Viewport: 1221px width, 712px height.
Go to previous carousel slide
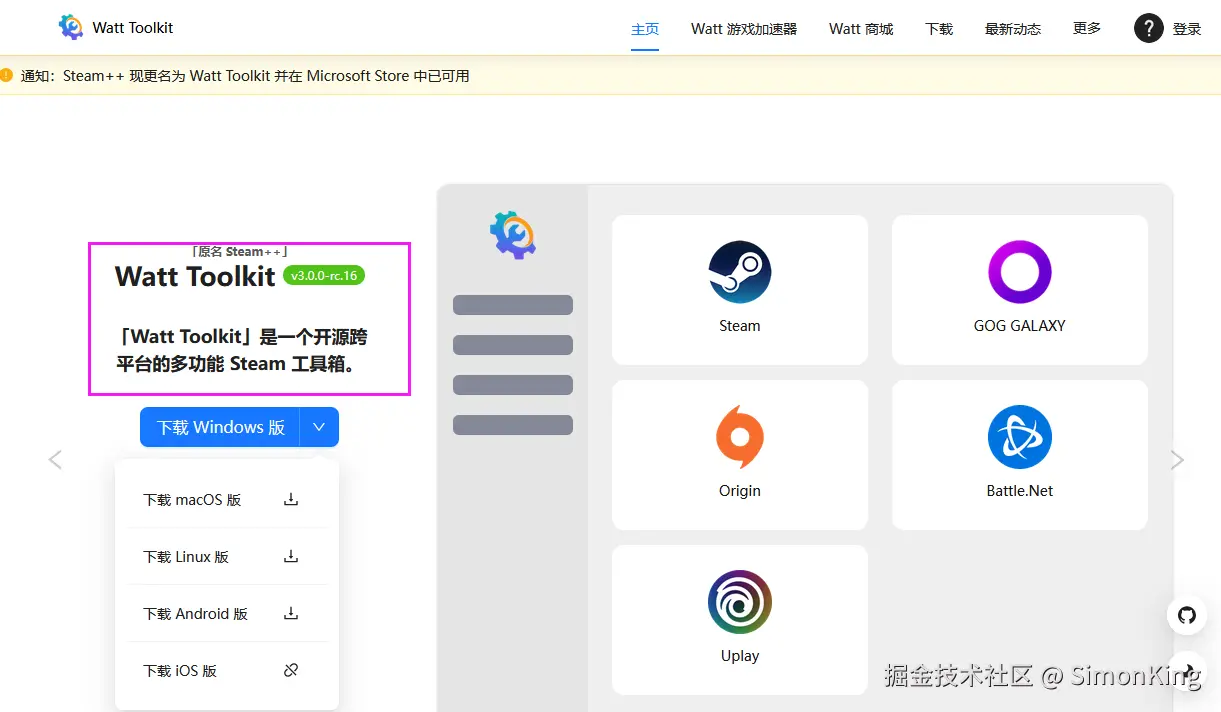pos(55,460)
